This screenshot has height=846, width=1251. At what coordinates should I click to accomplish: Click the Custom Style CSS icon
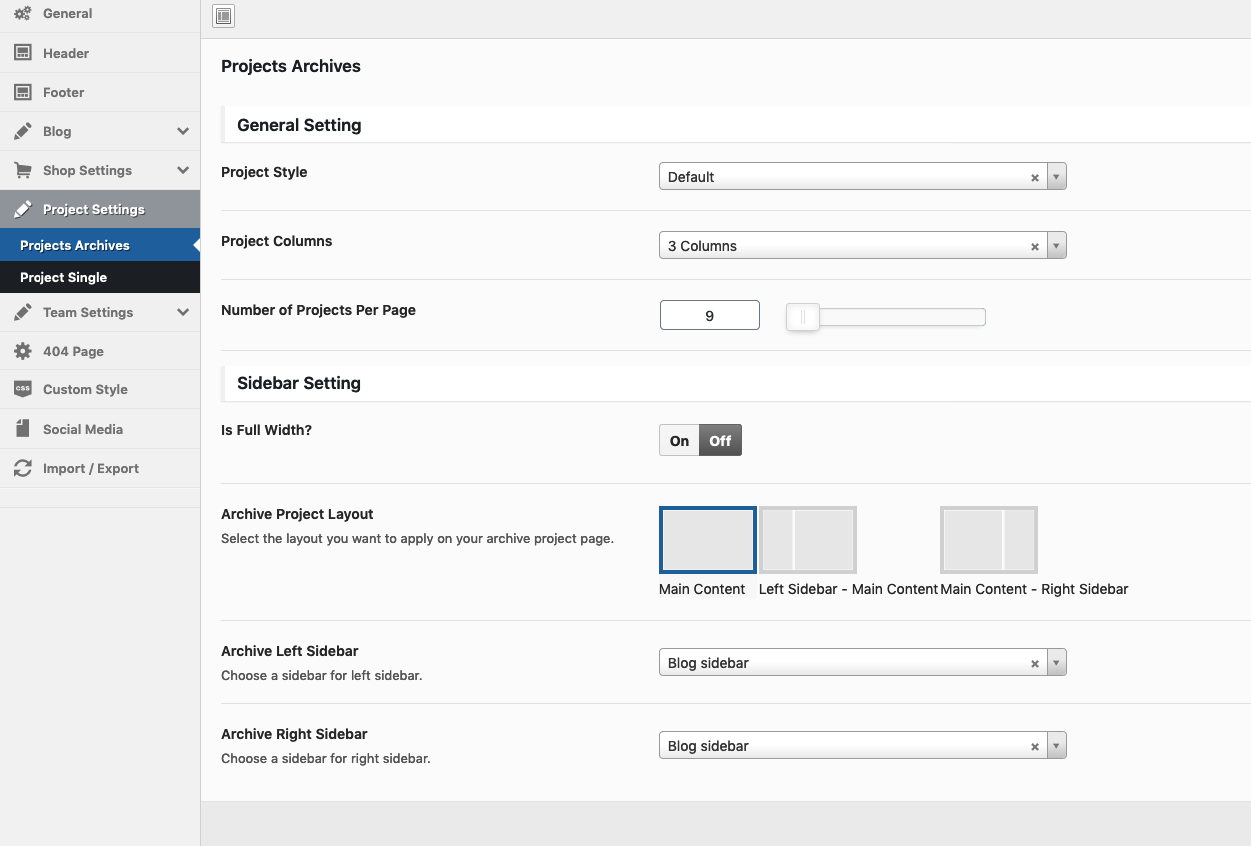pyautogui.click(x=22, y=389)
